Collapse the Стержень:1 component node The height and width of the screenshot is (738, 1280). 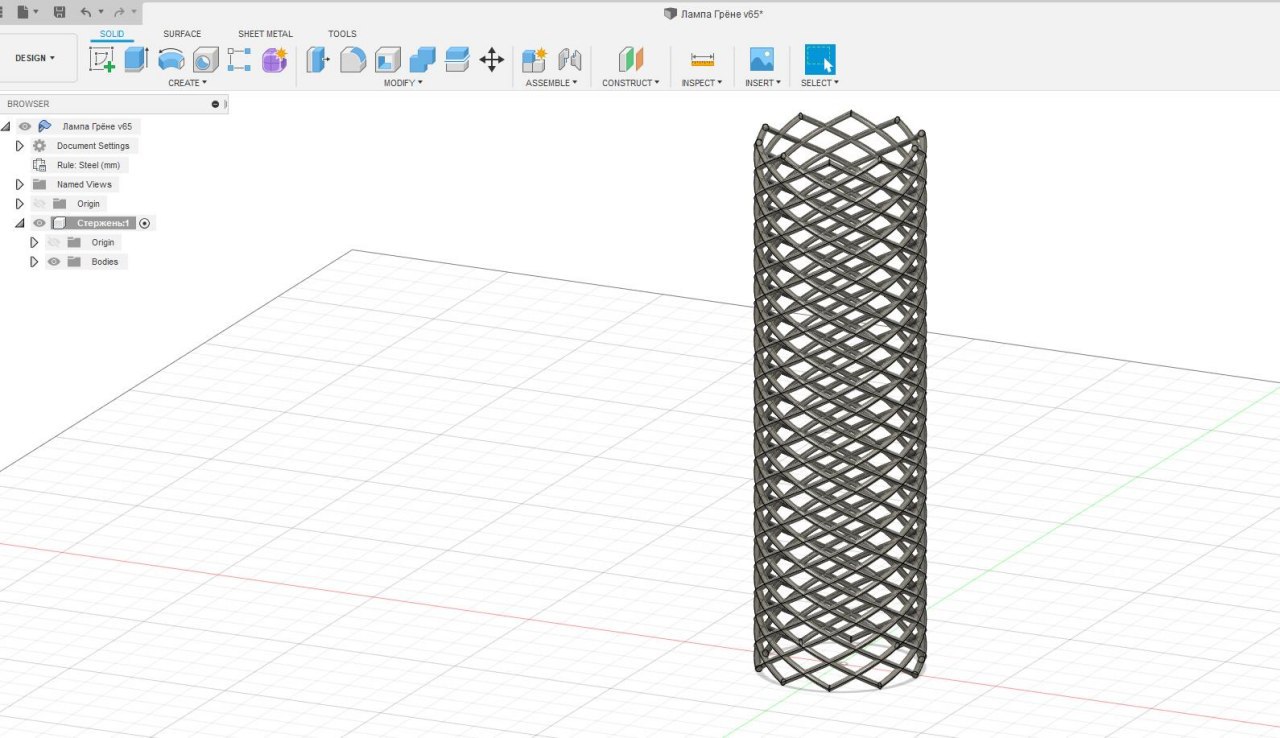point(19,223)
